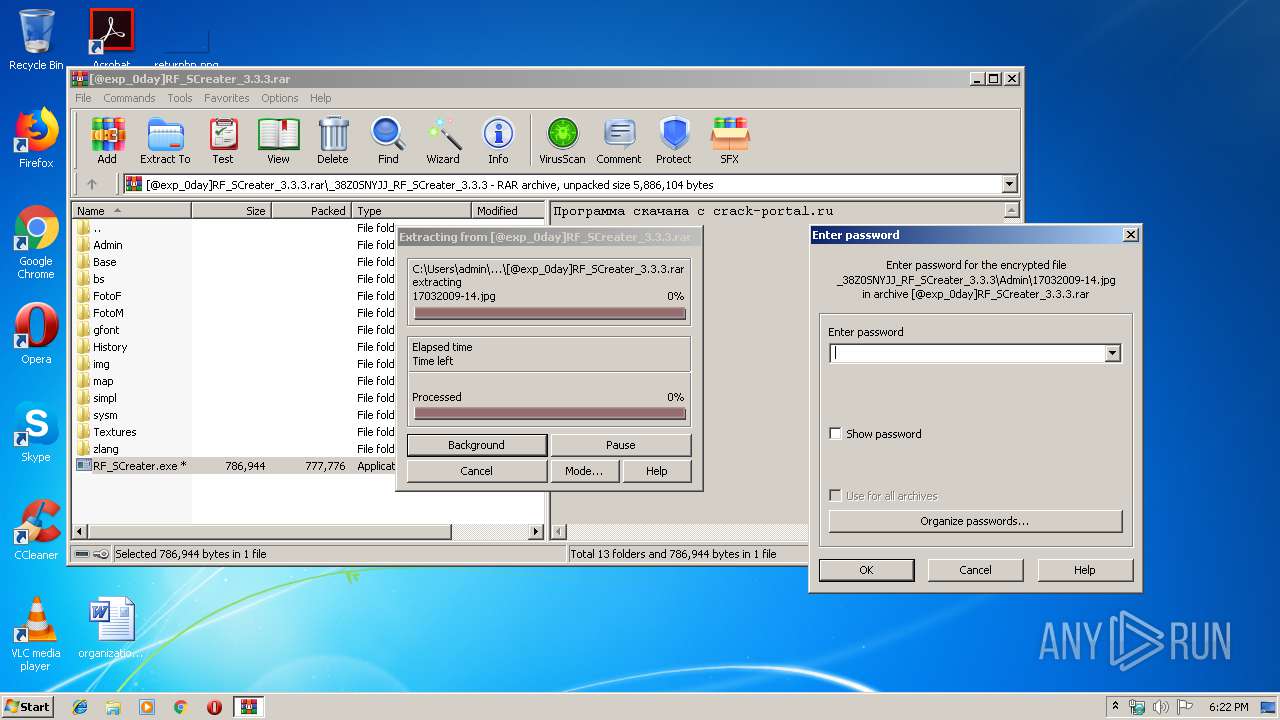Open the Favorites menu
Viewport: 1280px width, 720px height.
(227, 98)
